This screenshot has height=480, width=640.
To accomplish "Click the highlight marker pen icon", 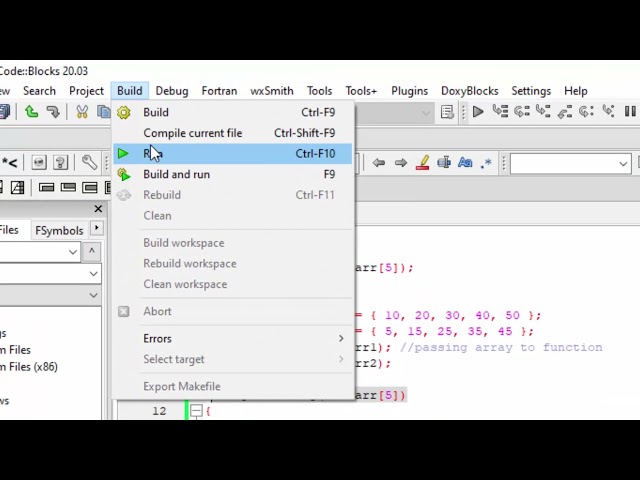I will 422,162.
